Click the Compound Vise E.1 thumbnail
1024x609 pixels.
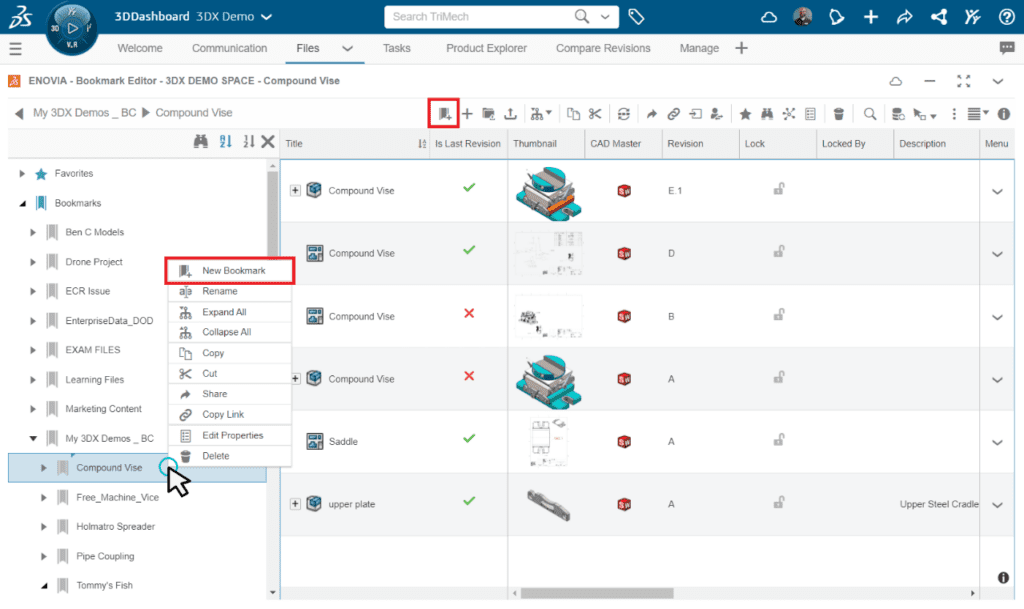point(549,193)
